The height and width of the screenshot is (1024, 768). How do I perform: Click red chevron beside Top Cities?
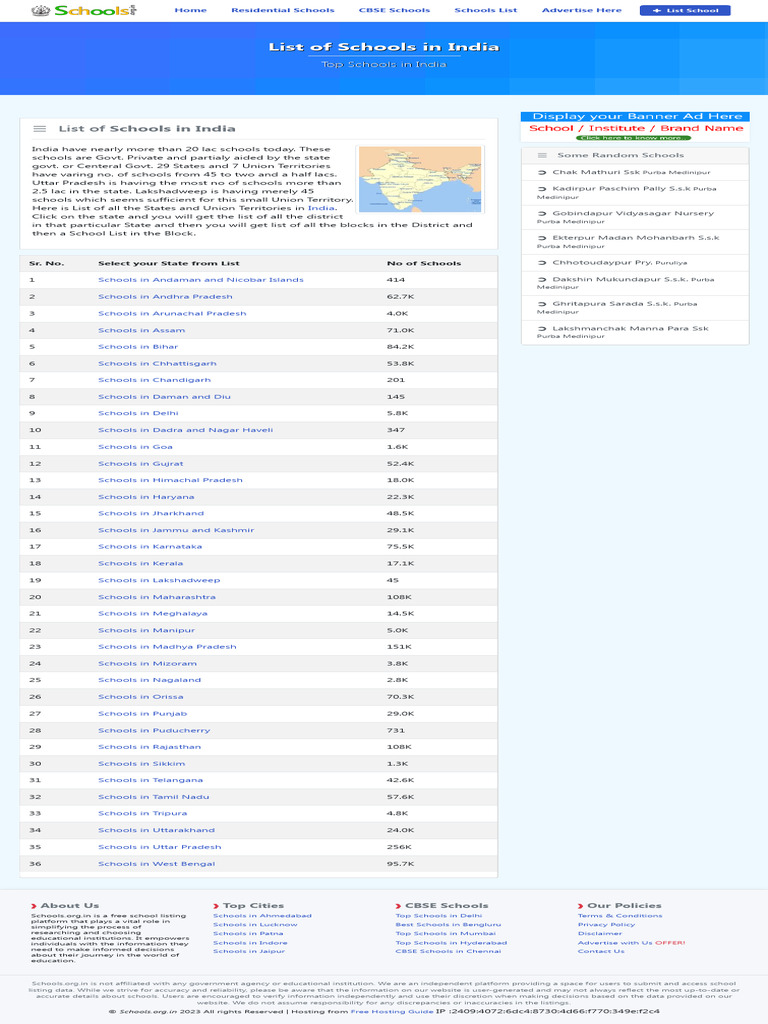[x=216, y=906]
